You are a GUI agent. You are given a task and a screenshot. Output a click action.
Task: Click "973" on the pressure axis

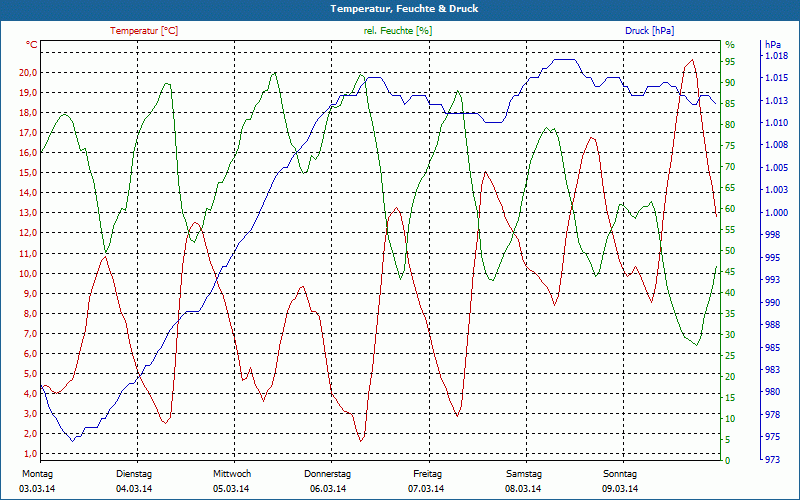773,460
